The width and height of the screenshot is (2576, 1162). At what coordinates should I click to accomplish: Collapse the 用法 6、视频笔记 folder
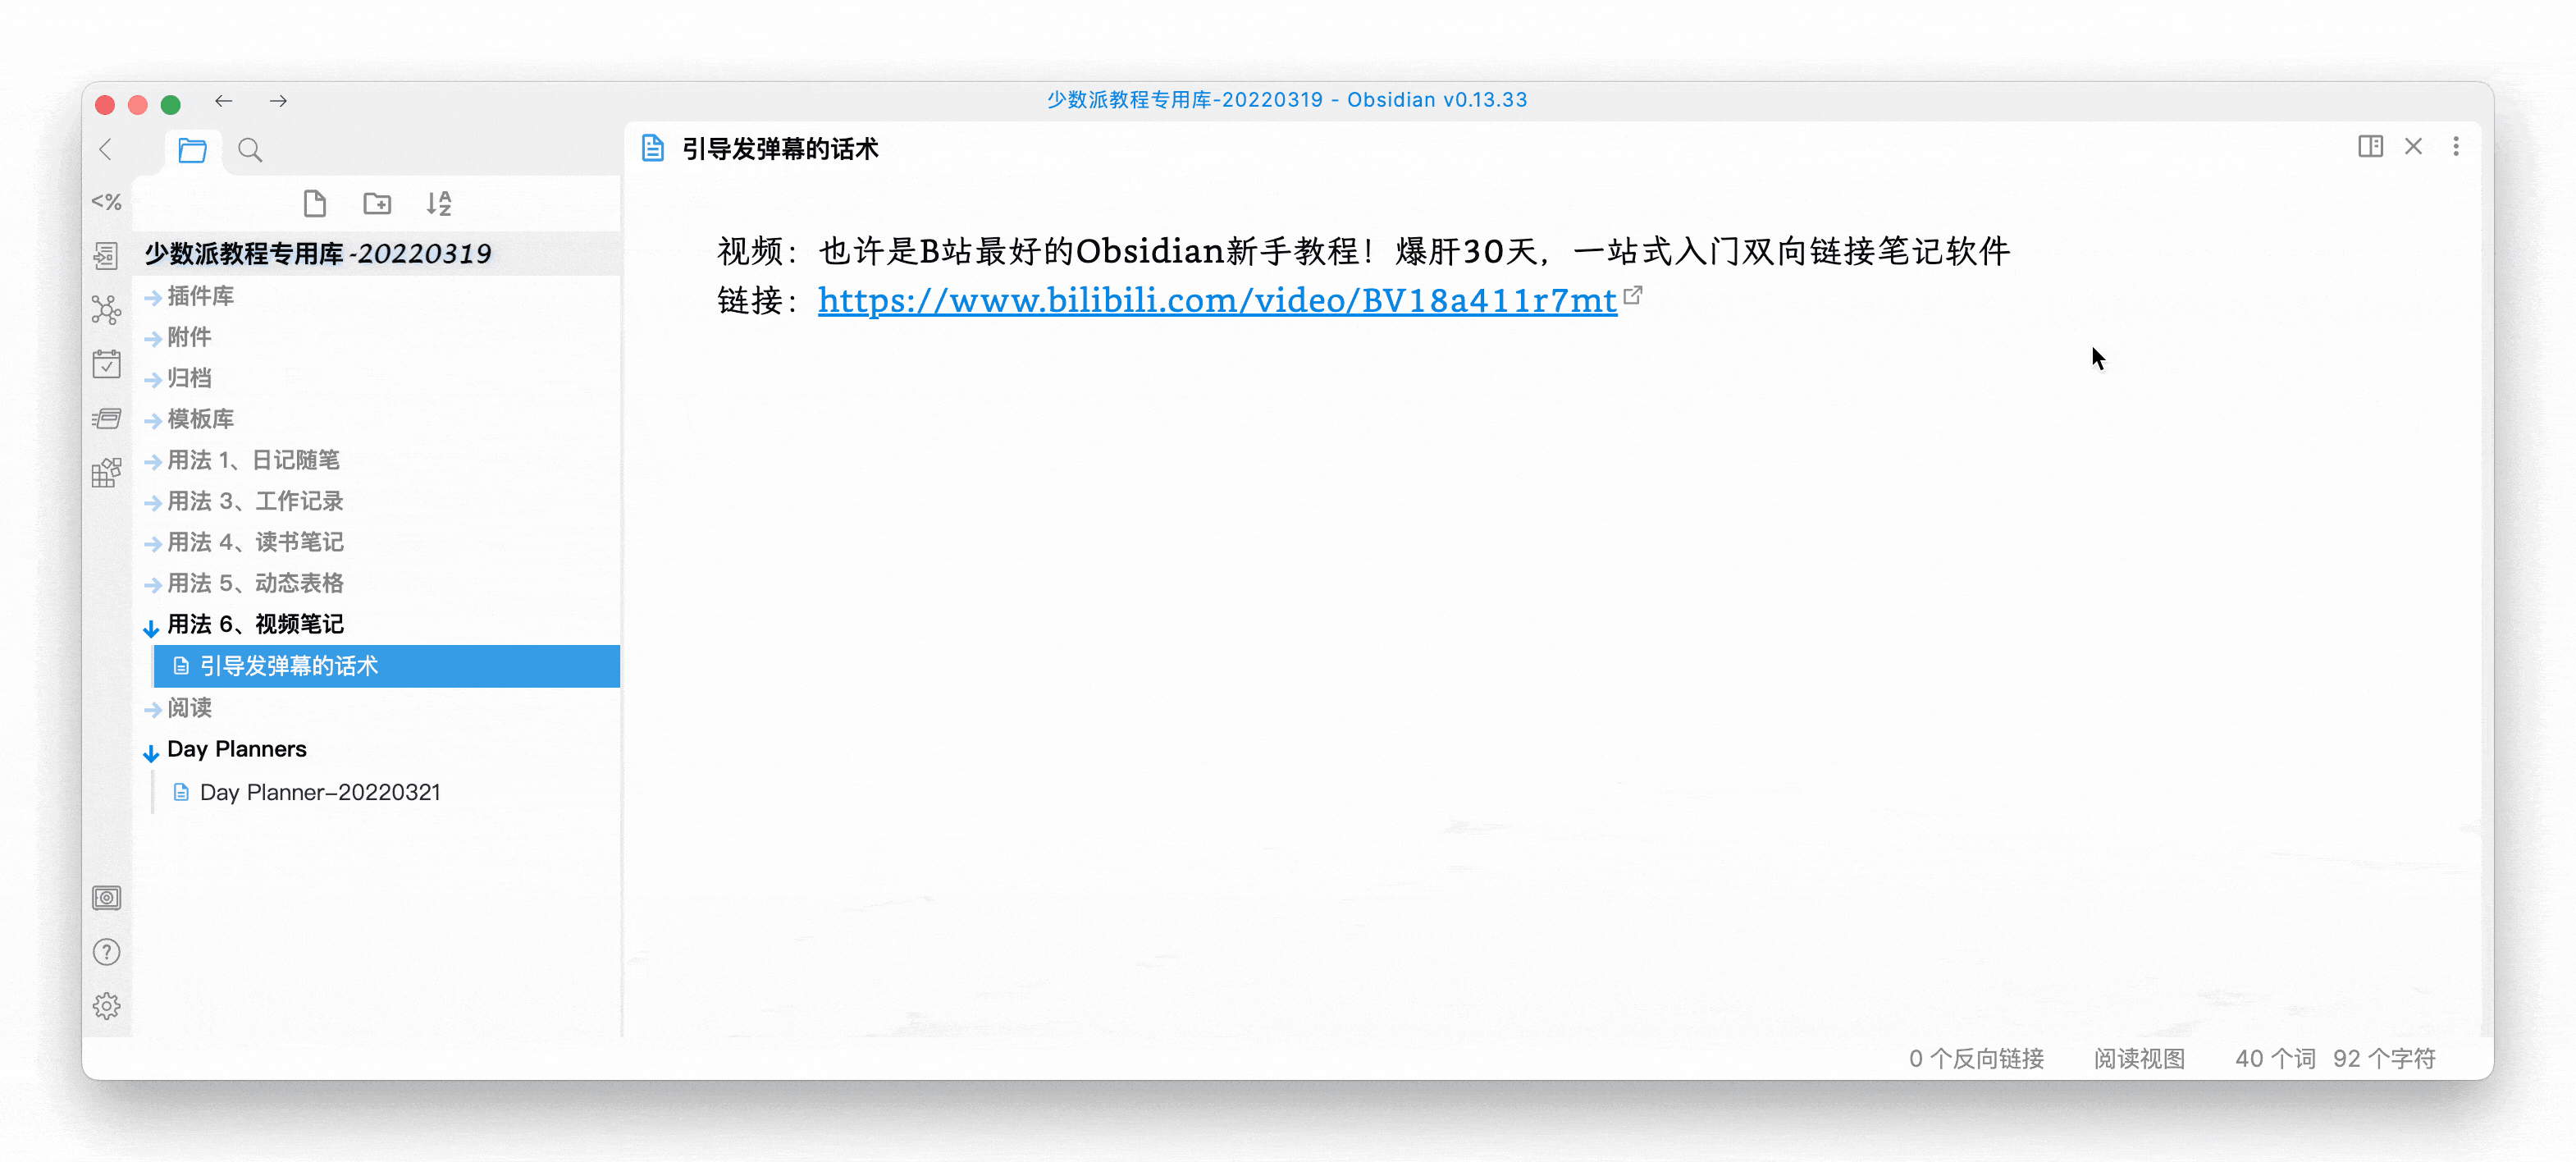tap(255, 624)
